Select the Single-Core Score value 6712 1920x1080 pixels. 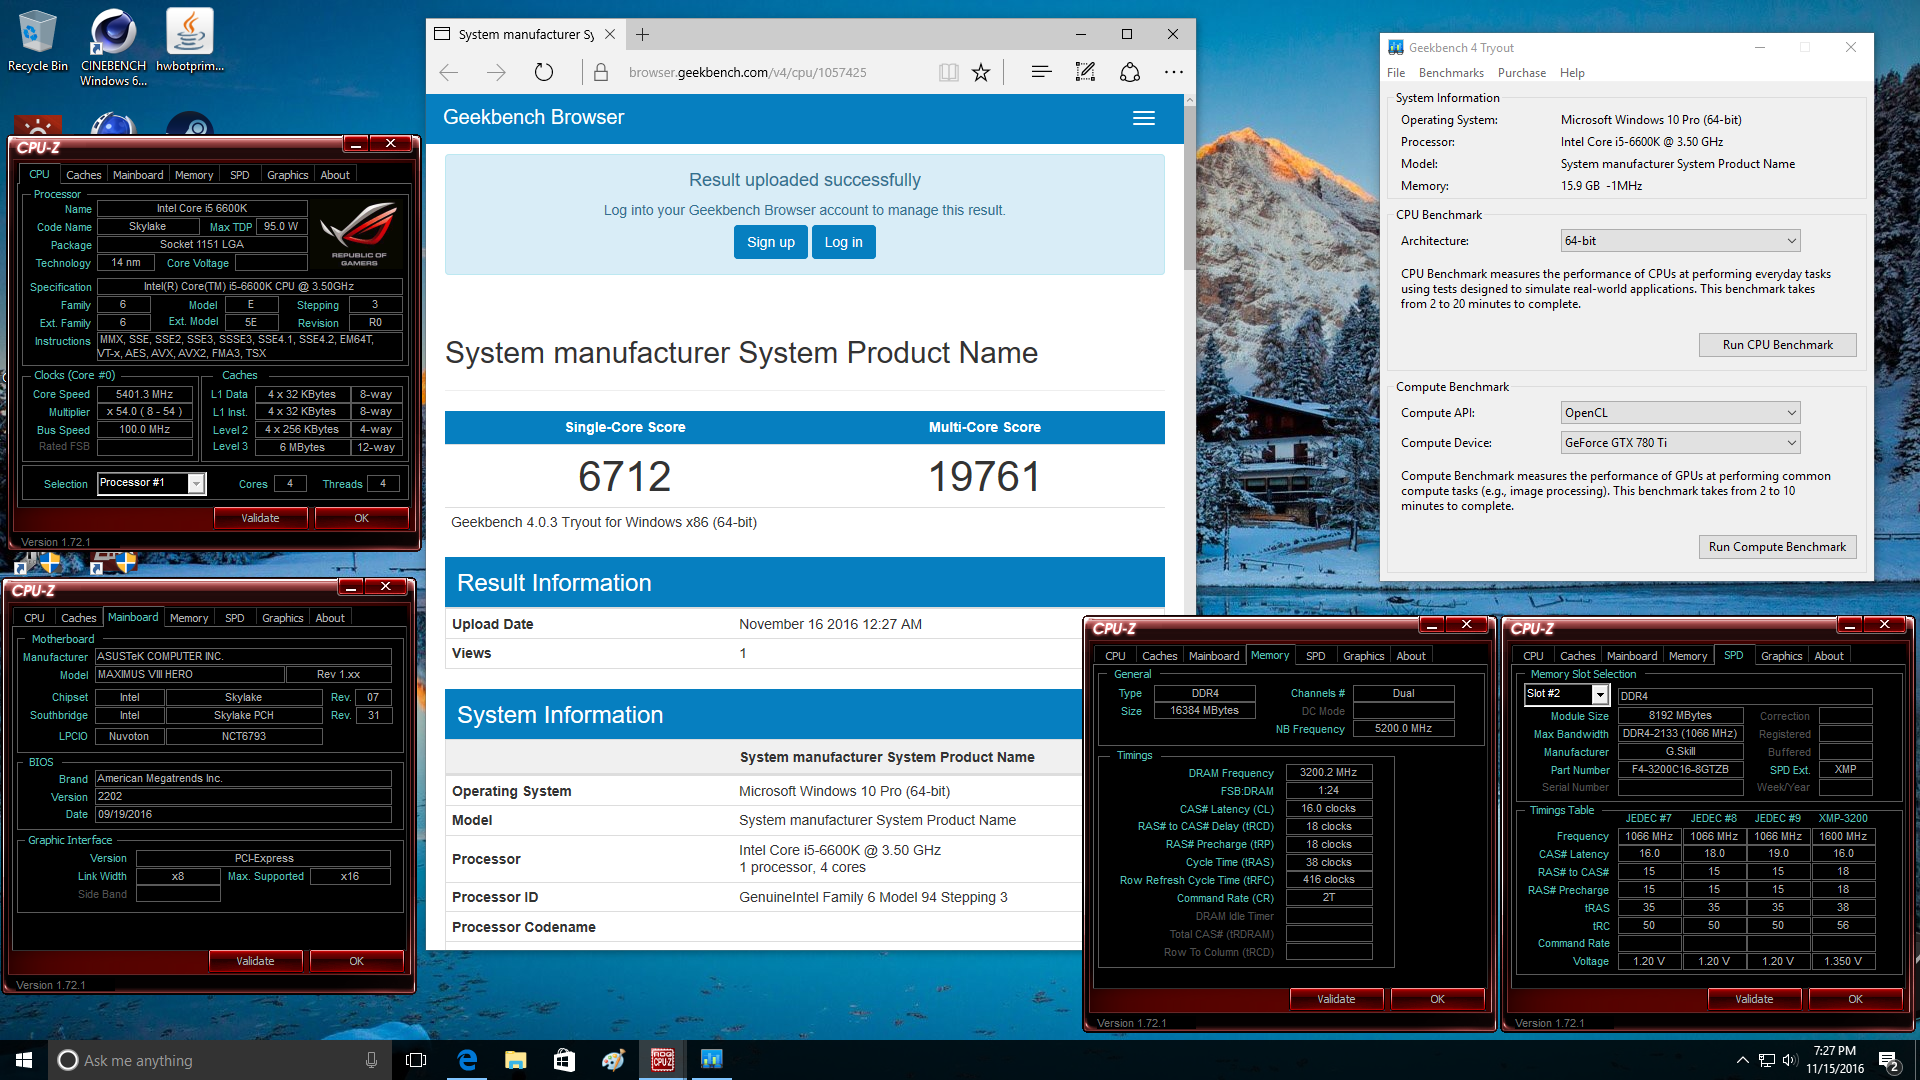coord(624,476)
